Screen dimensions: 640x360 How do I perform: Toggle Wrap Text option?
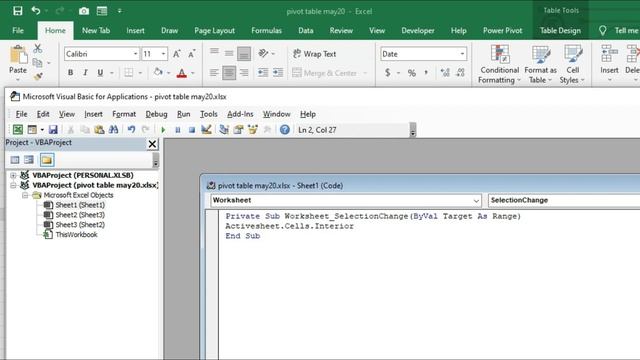pyautogui.click(x=315, y=54)
